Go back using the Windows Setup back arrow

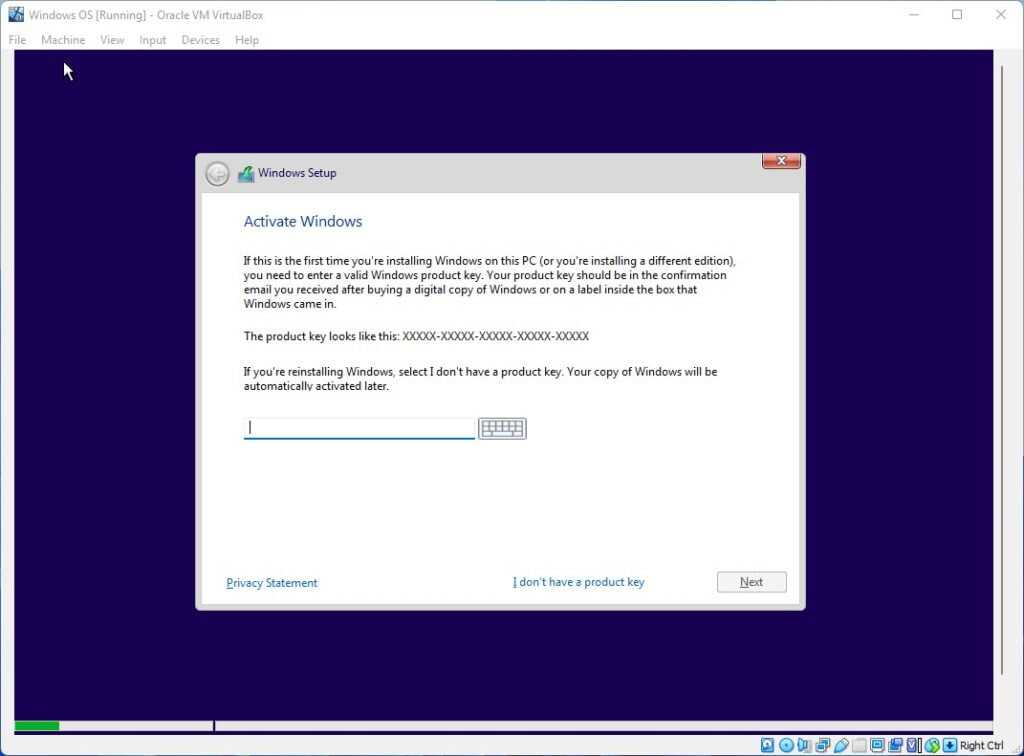pos(217,174)
